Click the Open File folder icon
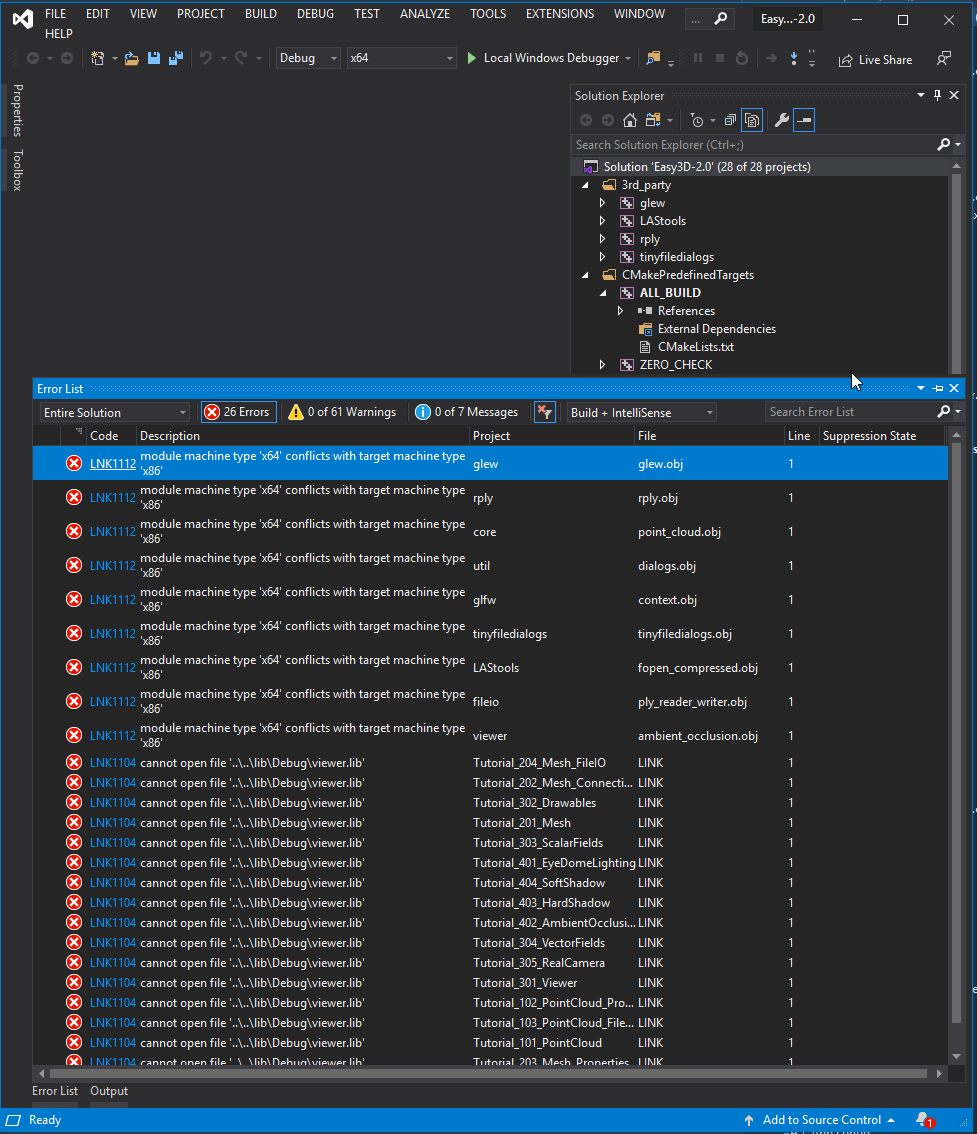Viewport: 977px width, 1134px height. pos(132,59)
